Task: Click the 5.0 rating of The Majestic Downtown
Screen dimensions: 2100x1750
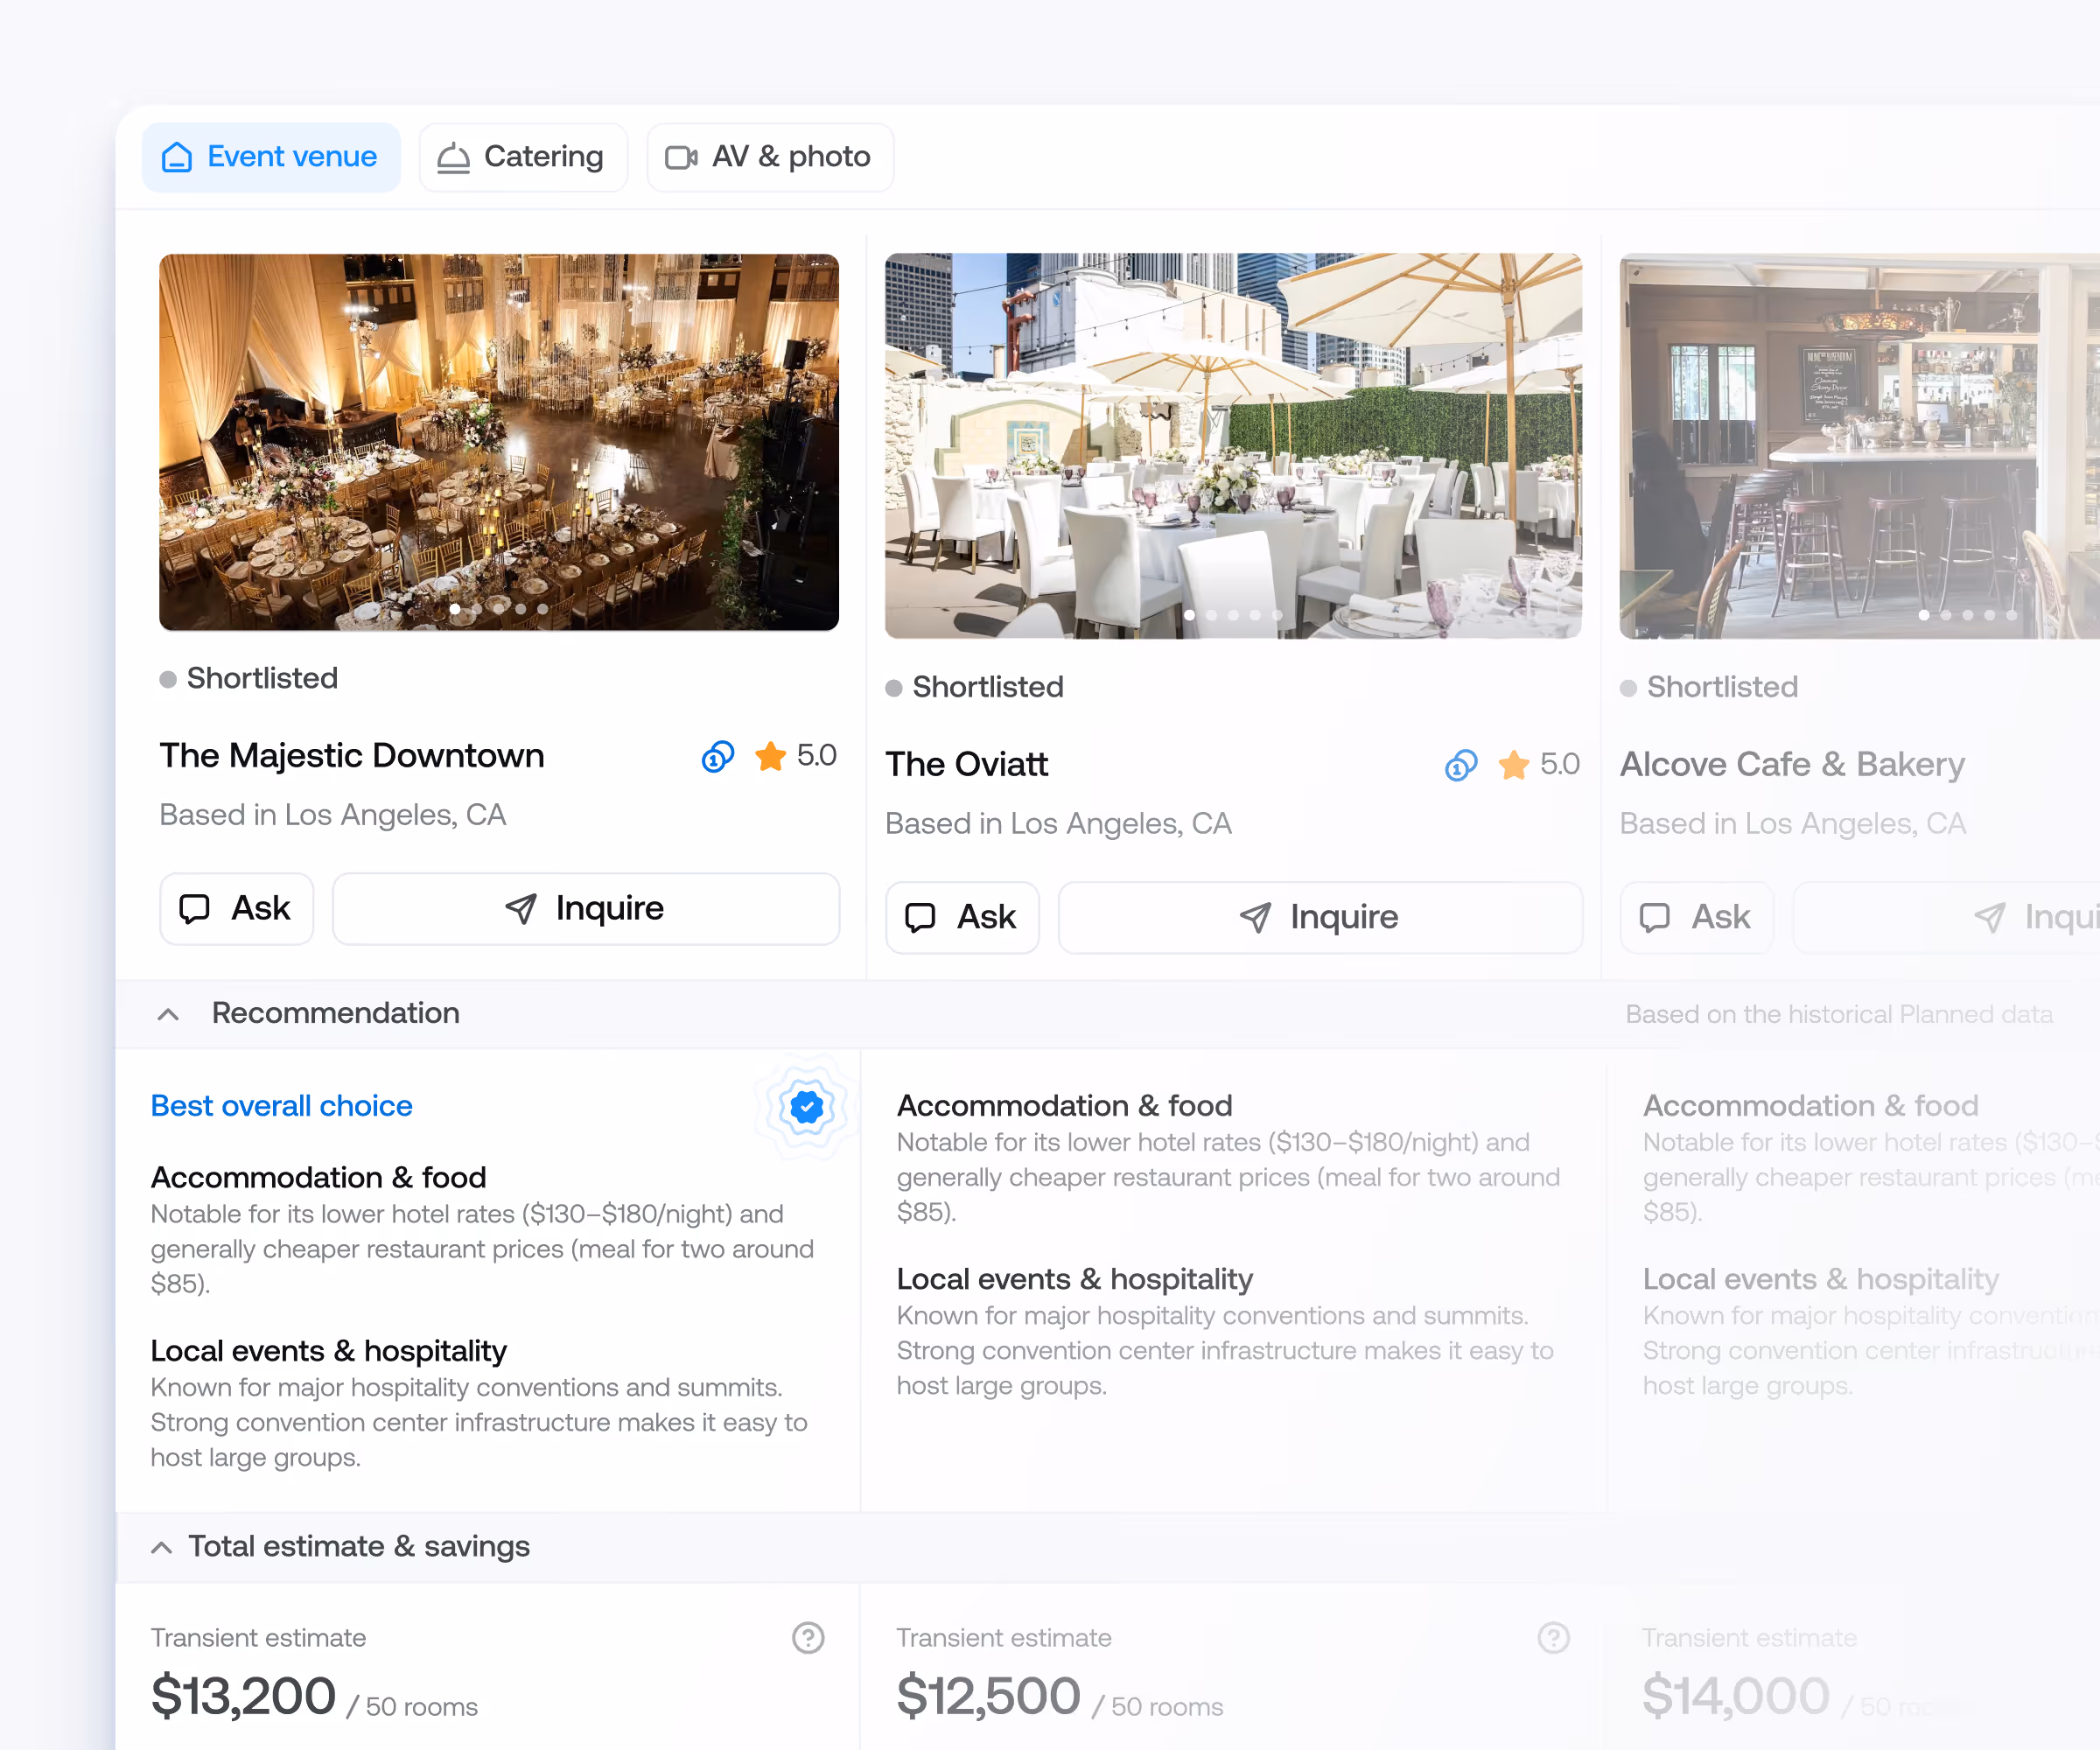Action: pyautogui.click(x=817, y=756)
